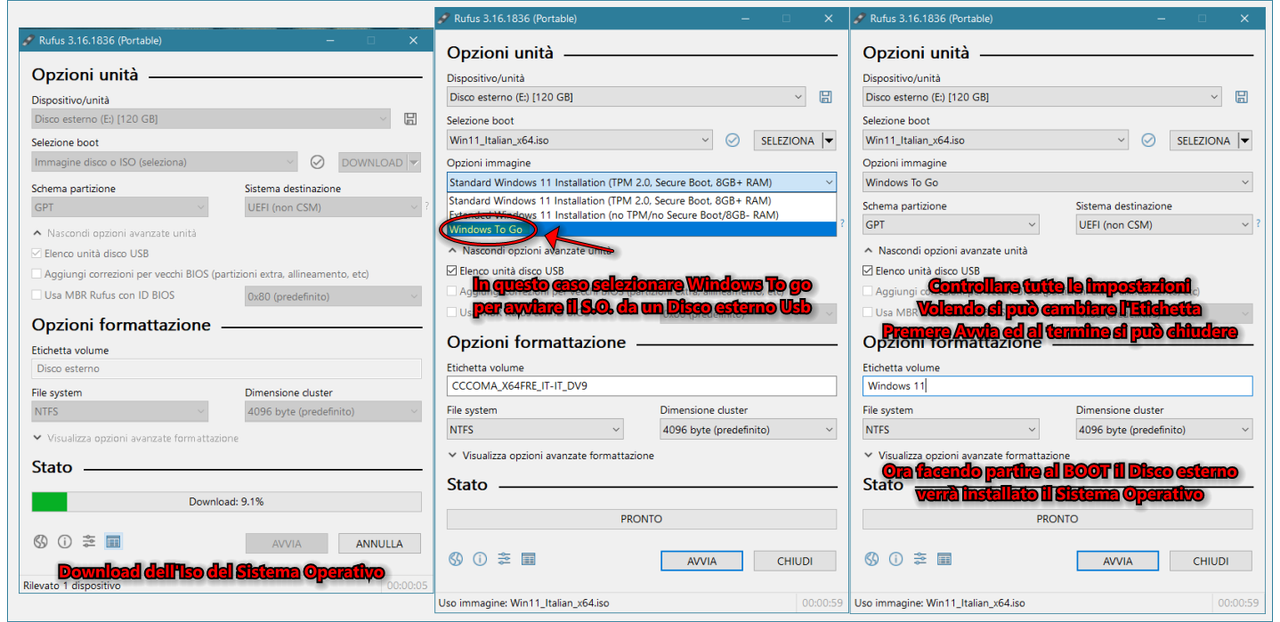
Task: Open Dispositivo/unità dropdown in middle Rufus window
Action: point(626,97)
